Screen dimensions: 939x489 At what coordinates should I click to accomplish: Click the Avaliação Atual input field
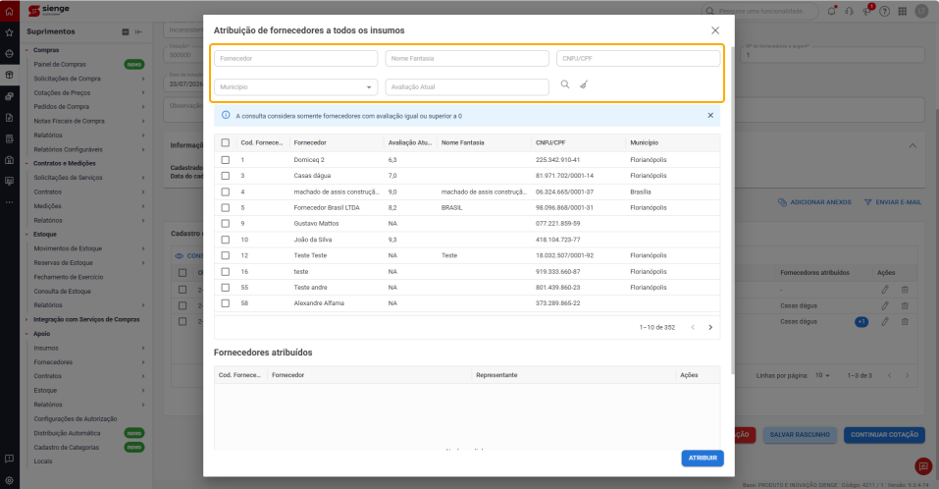467,87
